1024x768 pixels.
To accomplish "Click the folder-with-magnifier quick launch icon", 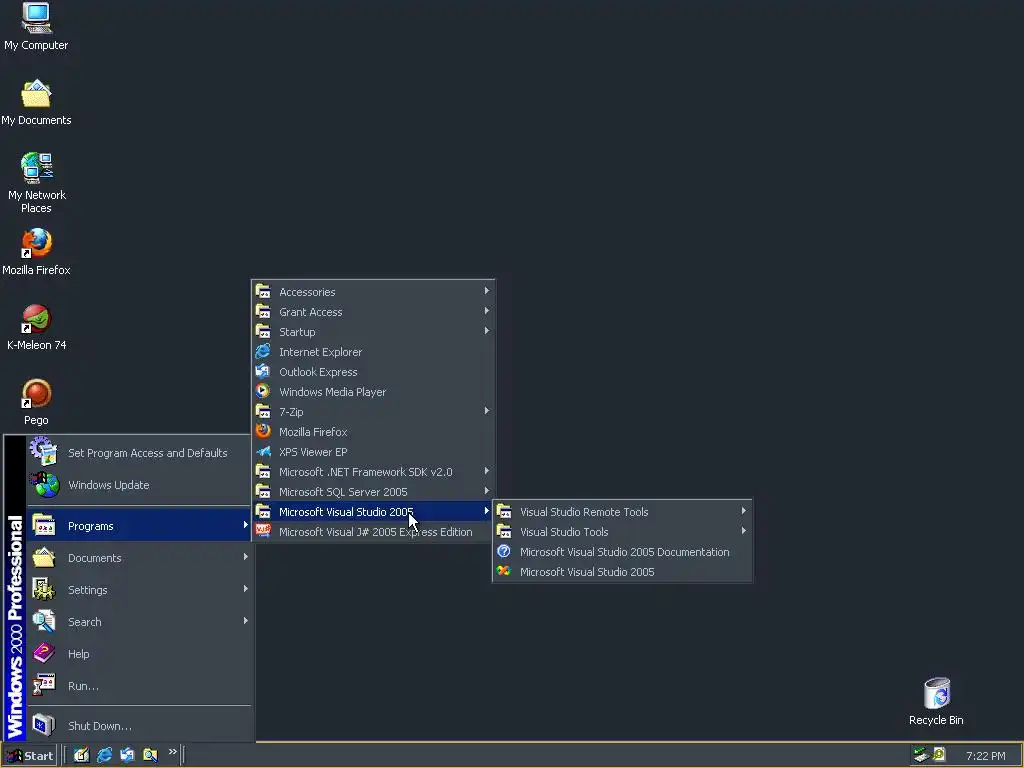I will click(150, 755).
